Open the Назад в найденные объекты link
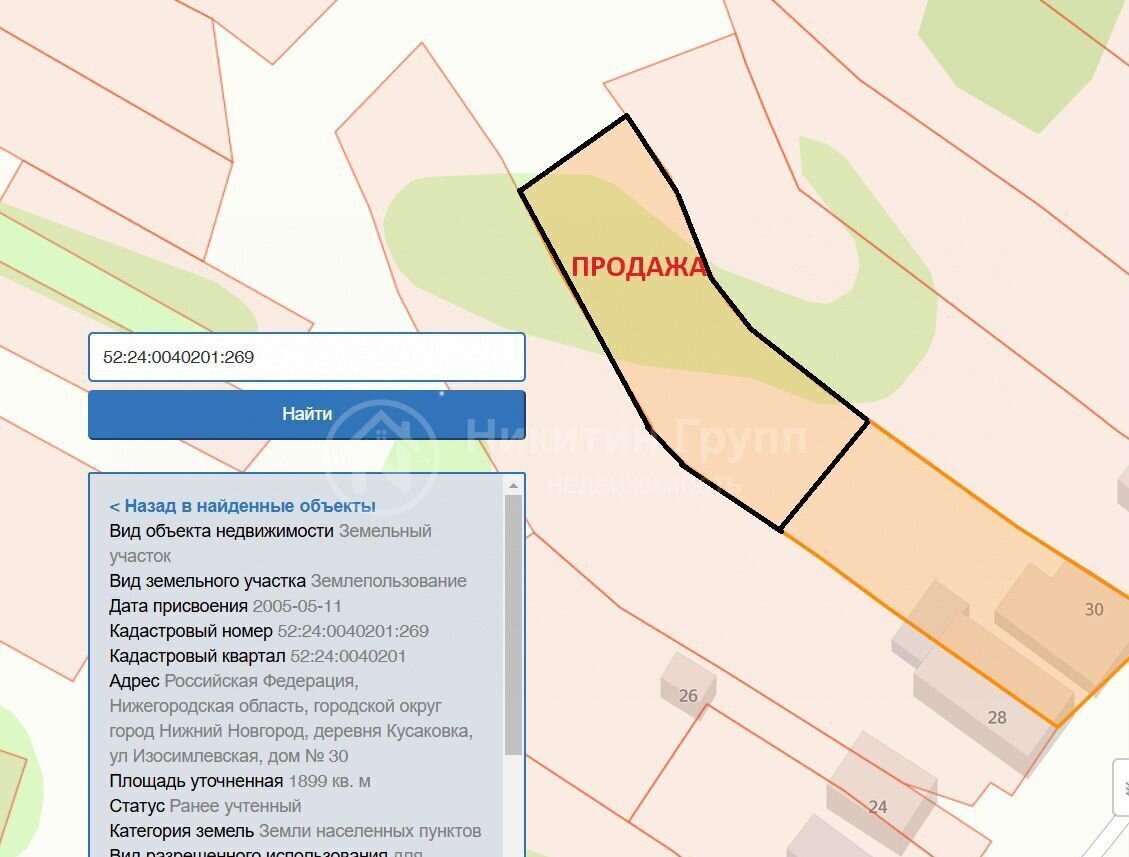 pyautogui.click(x=242, y=506)
